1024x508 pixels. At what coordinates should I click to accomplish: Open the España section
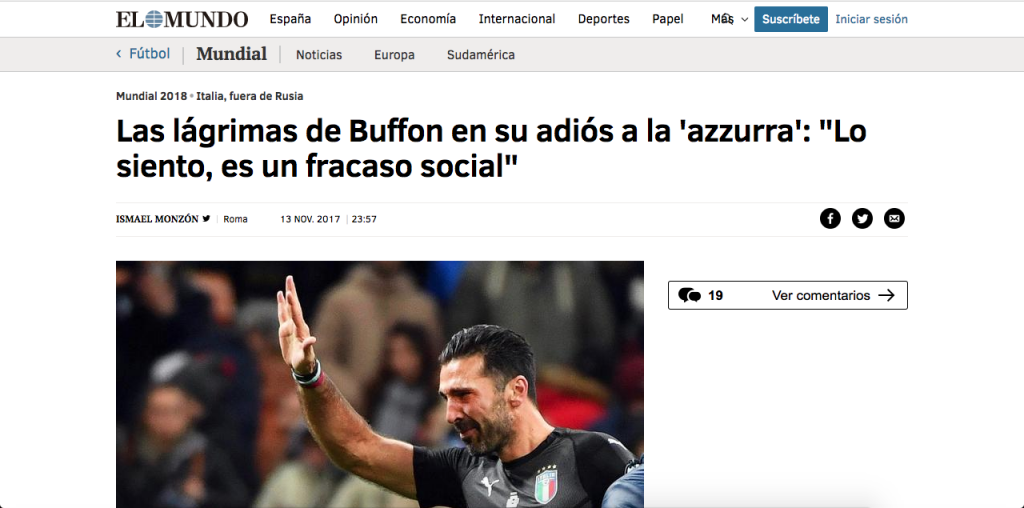coord(290,19)
